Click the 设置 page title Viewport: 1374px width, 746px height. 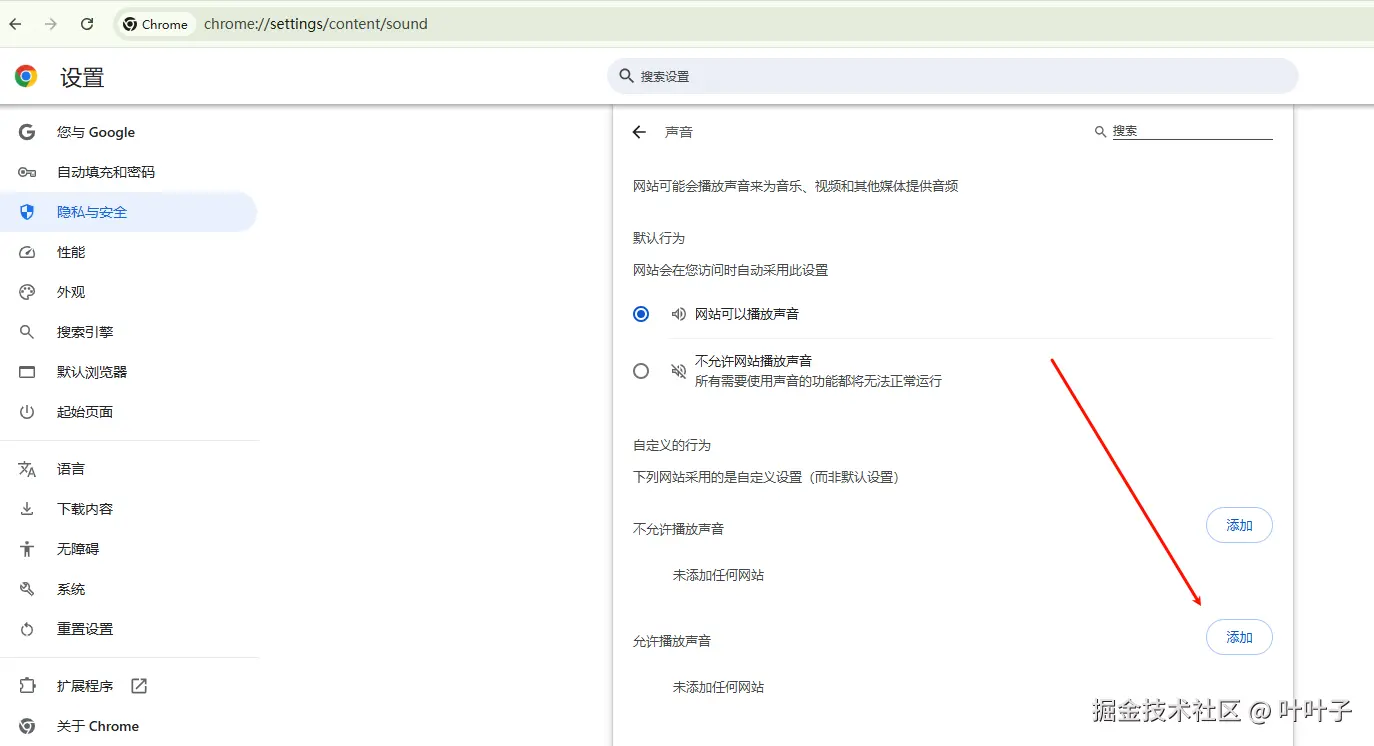[x=82, y=77]
